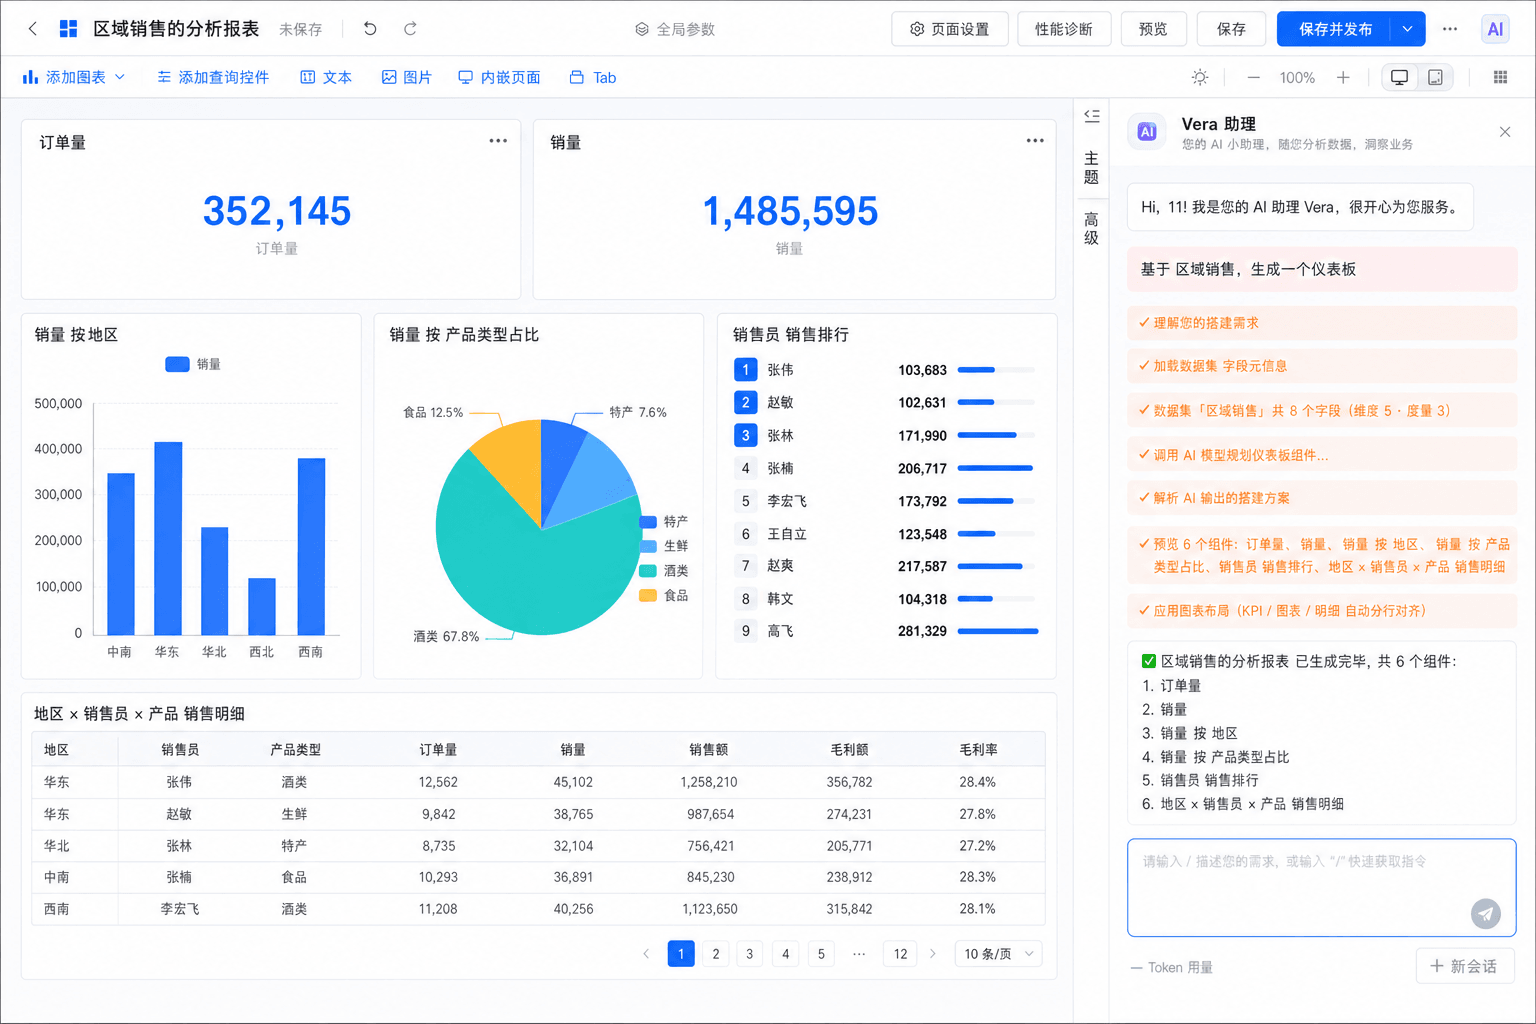This screenshot has width=1536, height=1024.
Task: Collapse the side panel with the indent icon
Action: pos(1092,116)
